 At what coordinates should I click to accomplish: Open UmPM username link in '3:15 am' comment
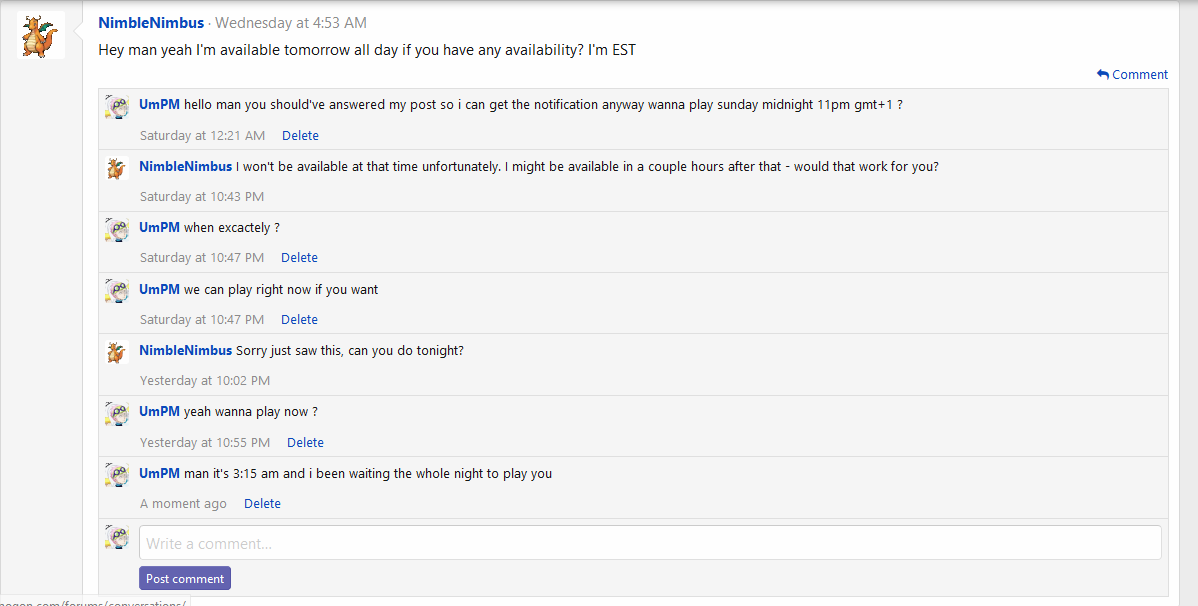(159, 473)
